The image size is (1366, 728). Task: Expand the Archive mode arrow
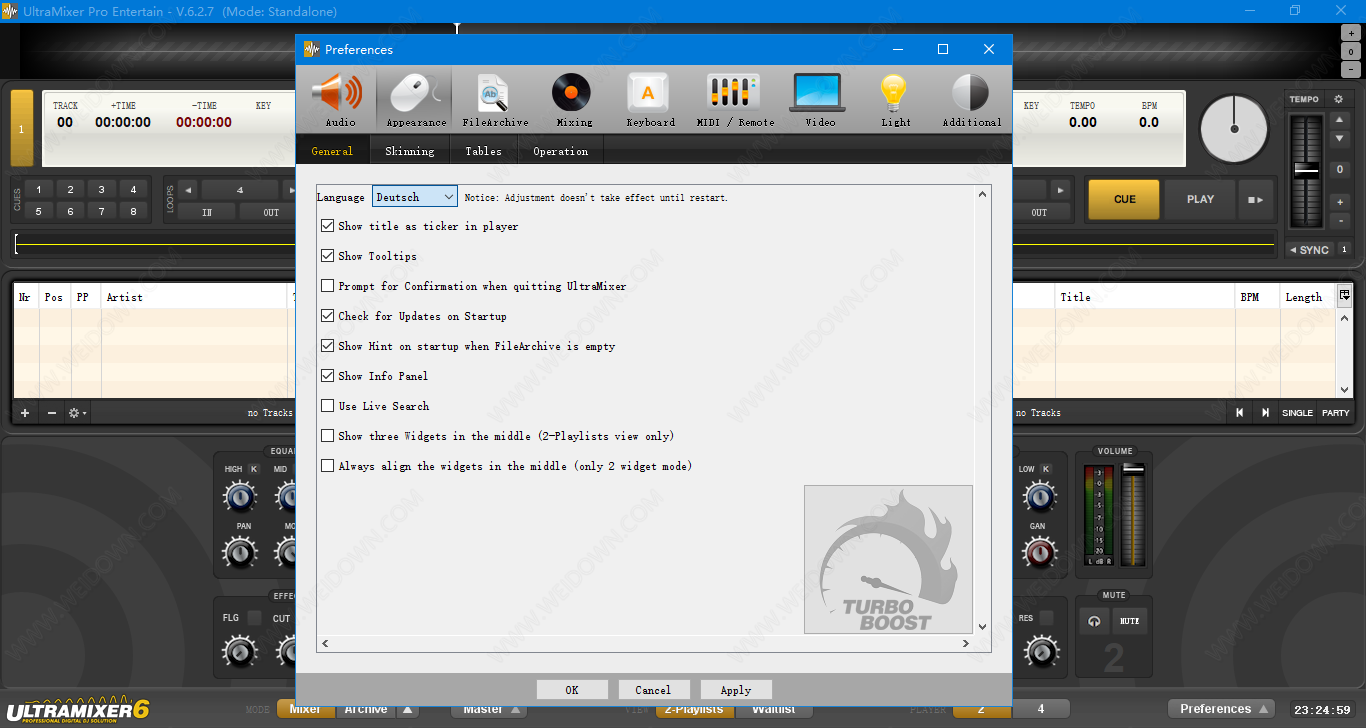[407, 709]
